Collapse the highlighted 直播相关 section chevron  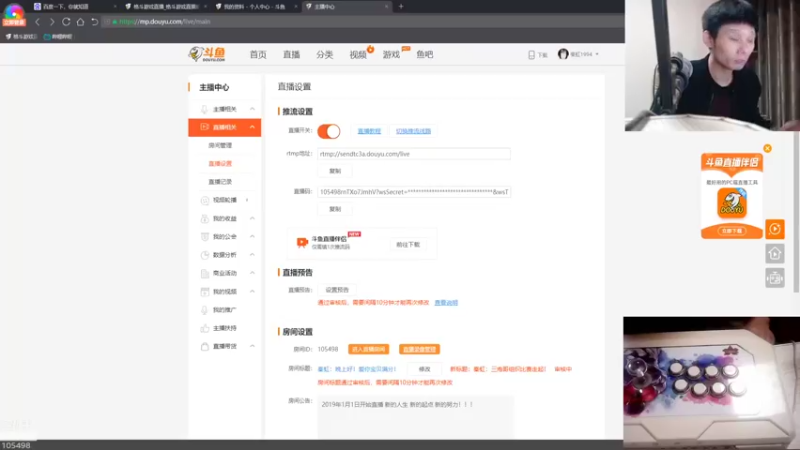click(x=252, y=127)
